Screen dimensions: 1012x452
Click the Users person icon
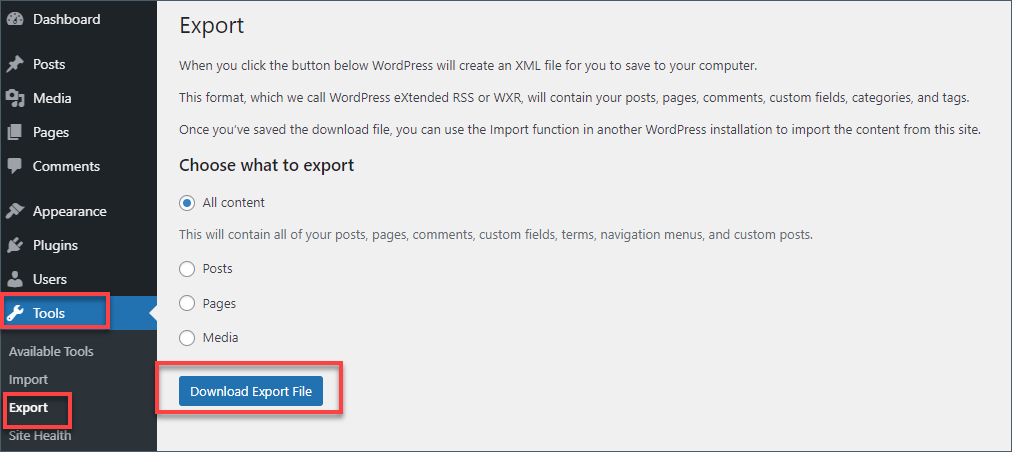pos(15,279)
